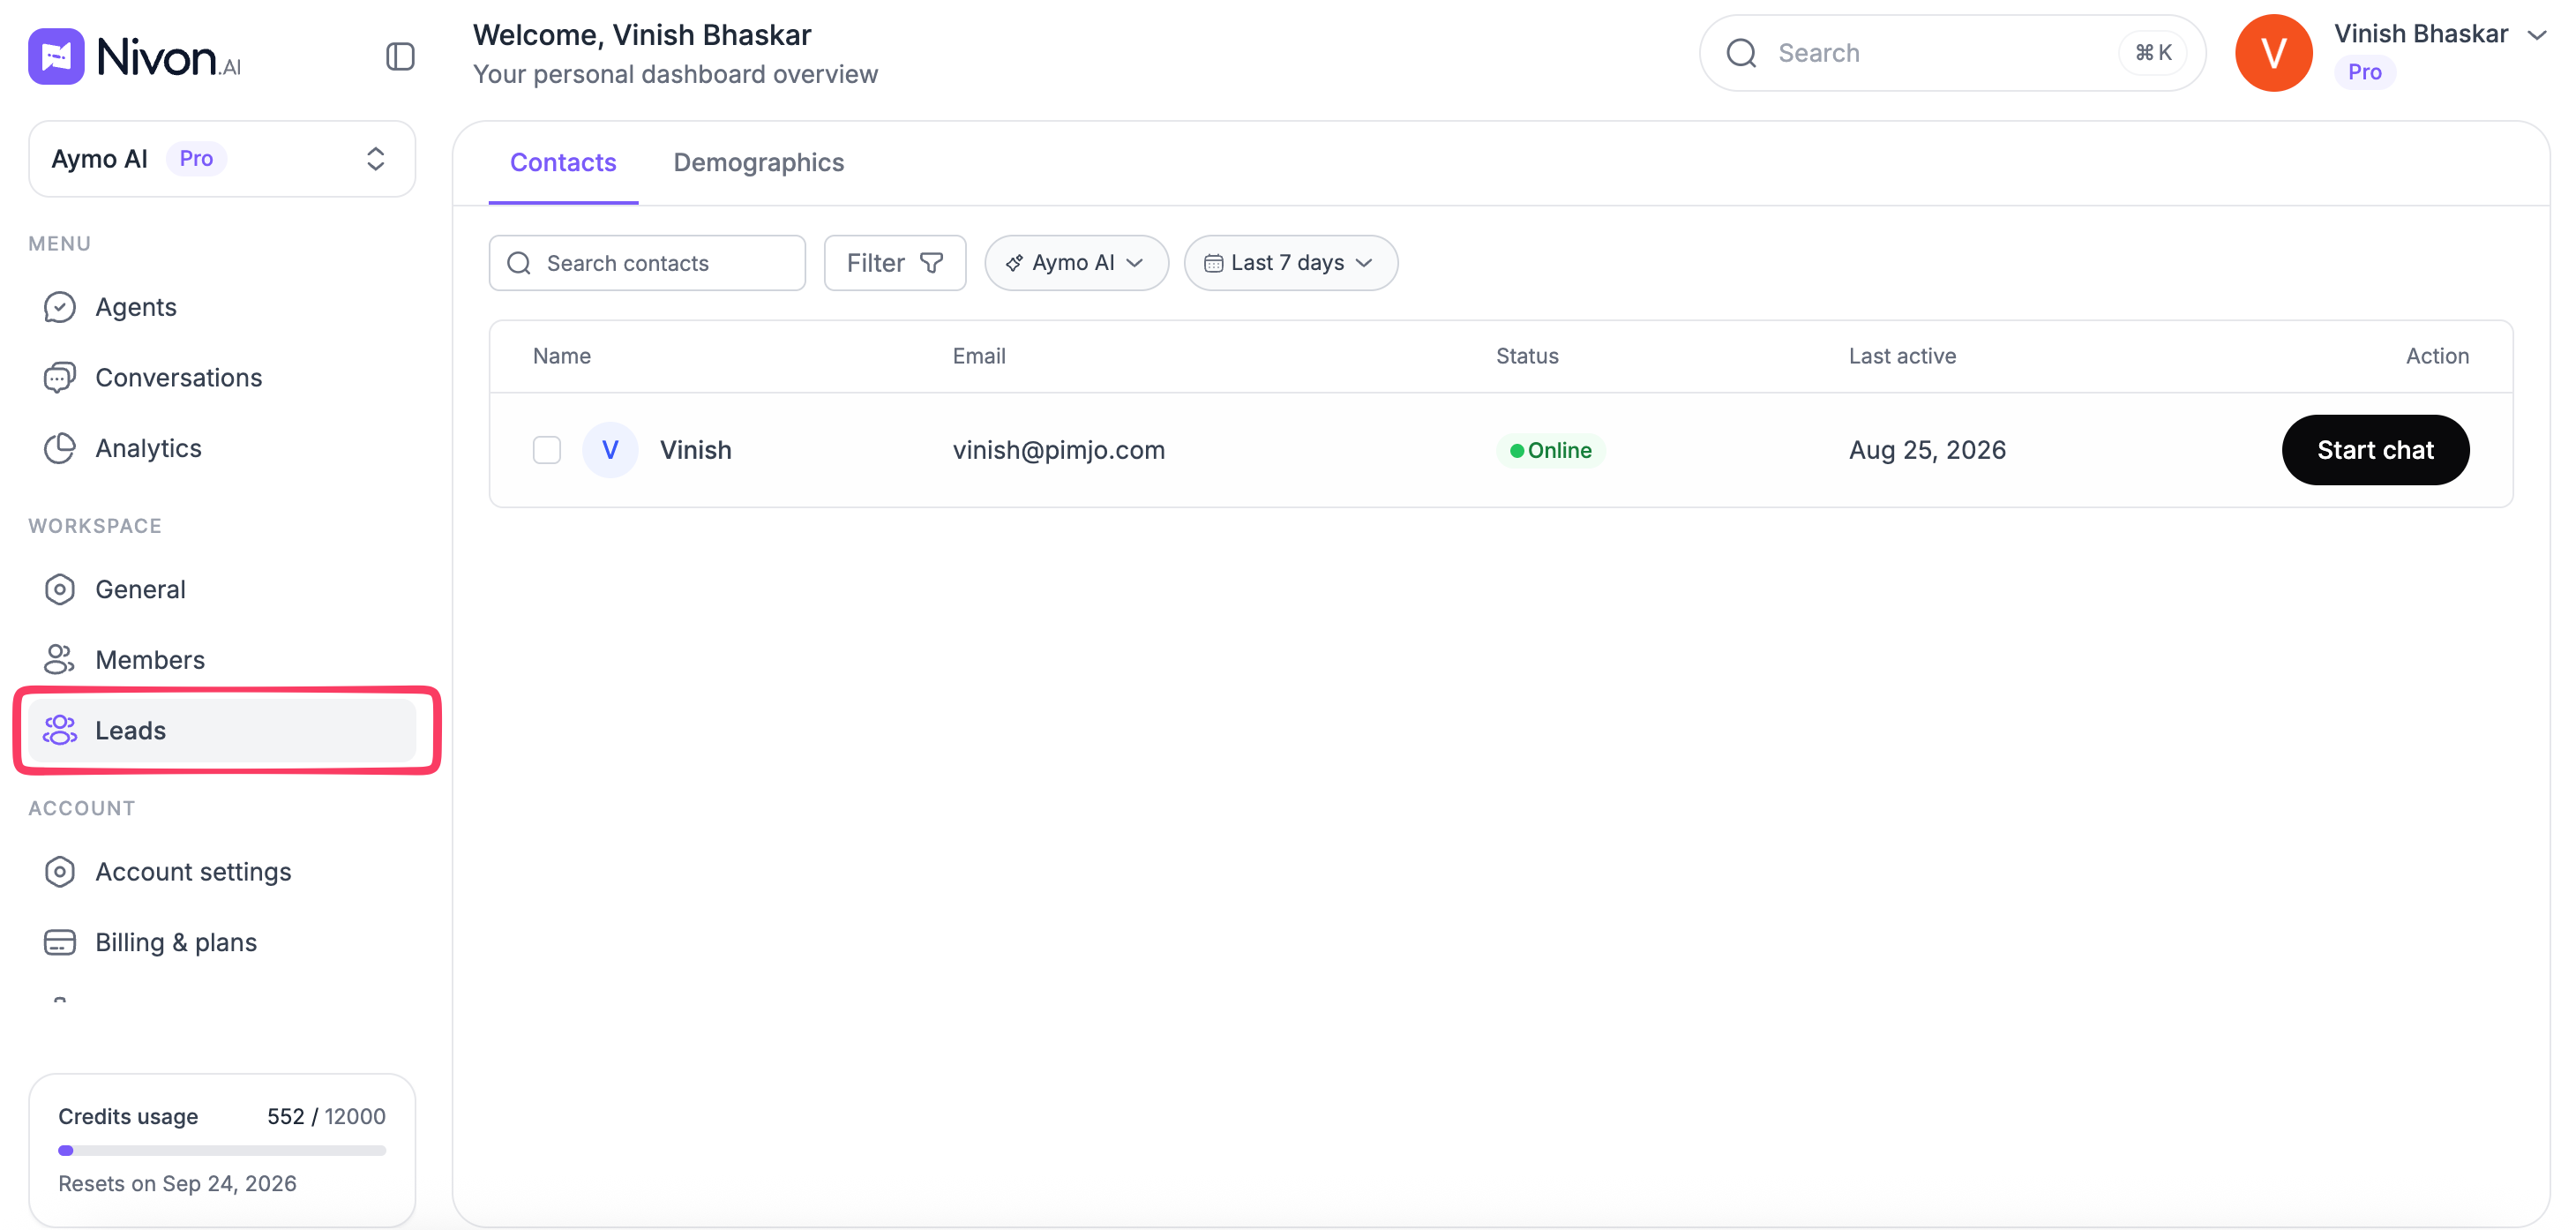Click the Leads group icon

60,730
